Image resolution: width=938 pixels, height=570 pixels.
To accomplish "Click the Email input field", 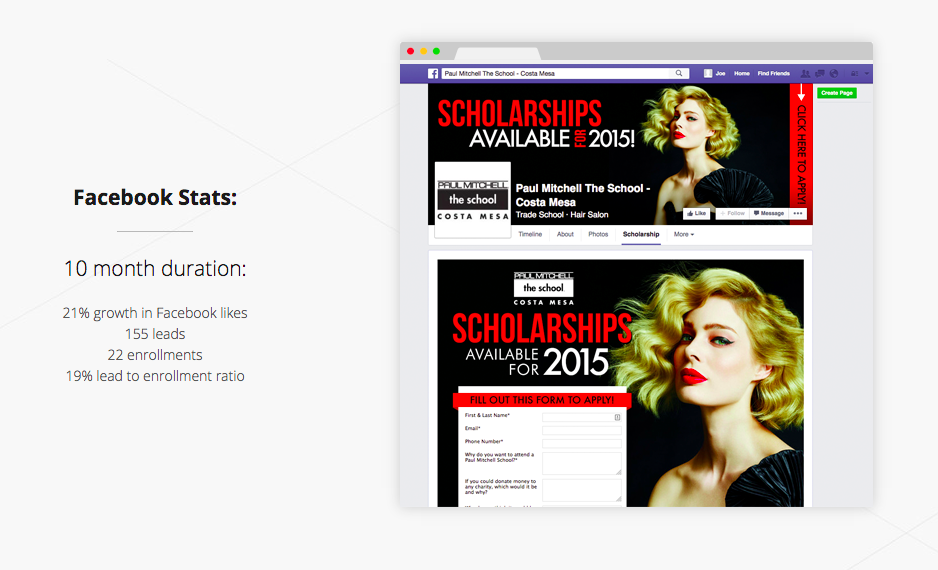I will pyautogui.click(x=581, y=430).
